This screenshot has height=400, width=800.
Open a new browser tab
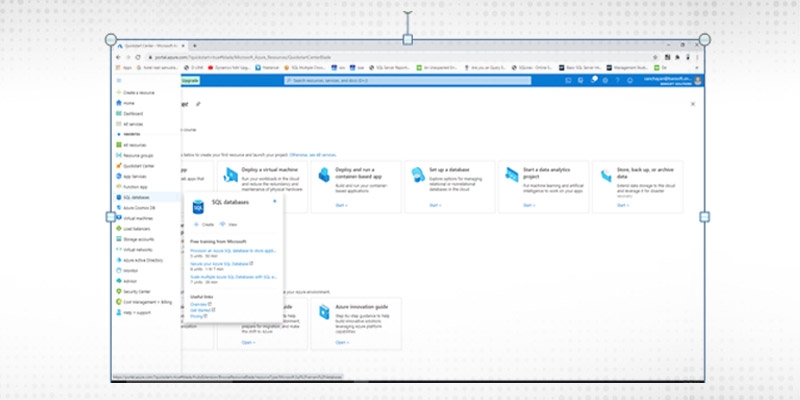194,46
